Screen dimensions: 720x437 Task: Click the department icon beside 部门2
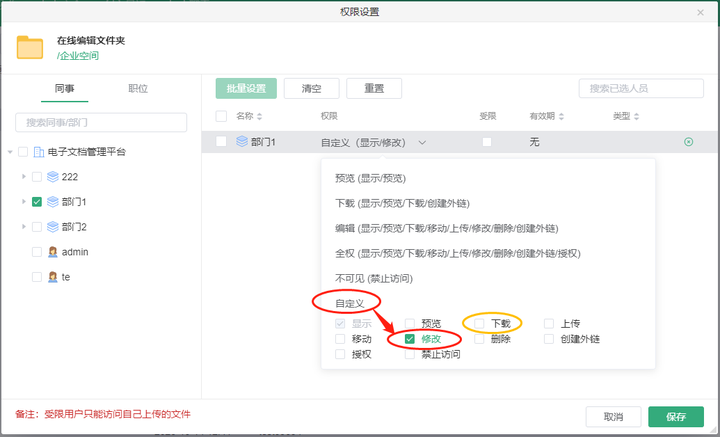point(53,227)
